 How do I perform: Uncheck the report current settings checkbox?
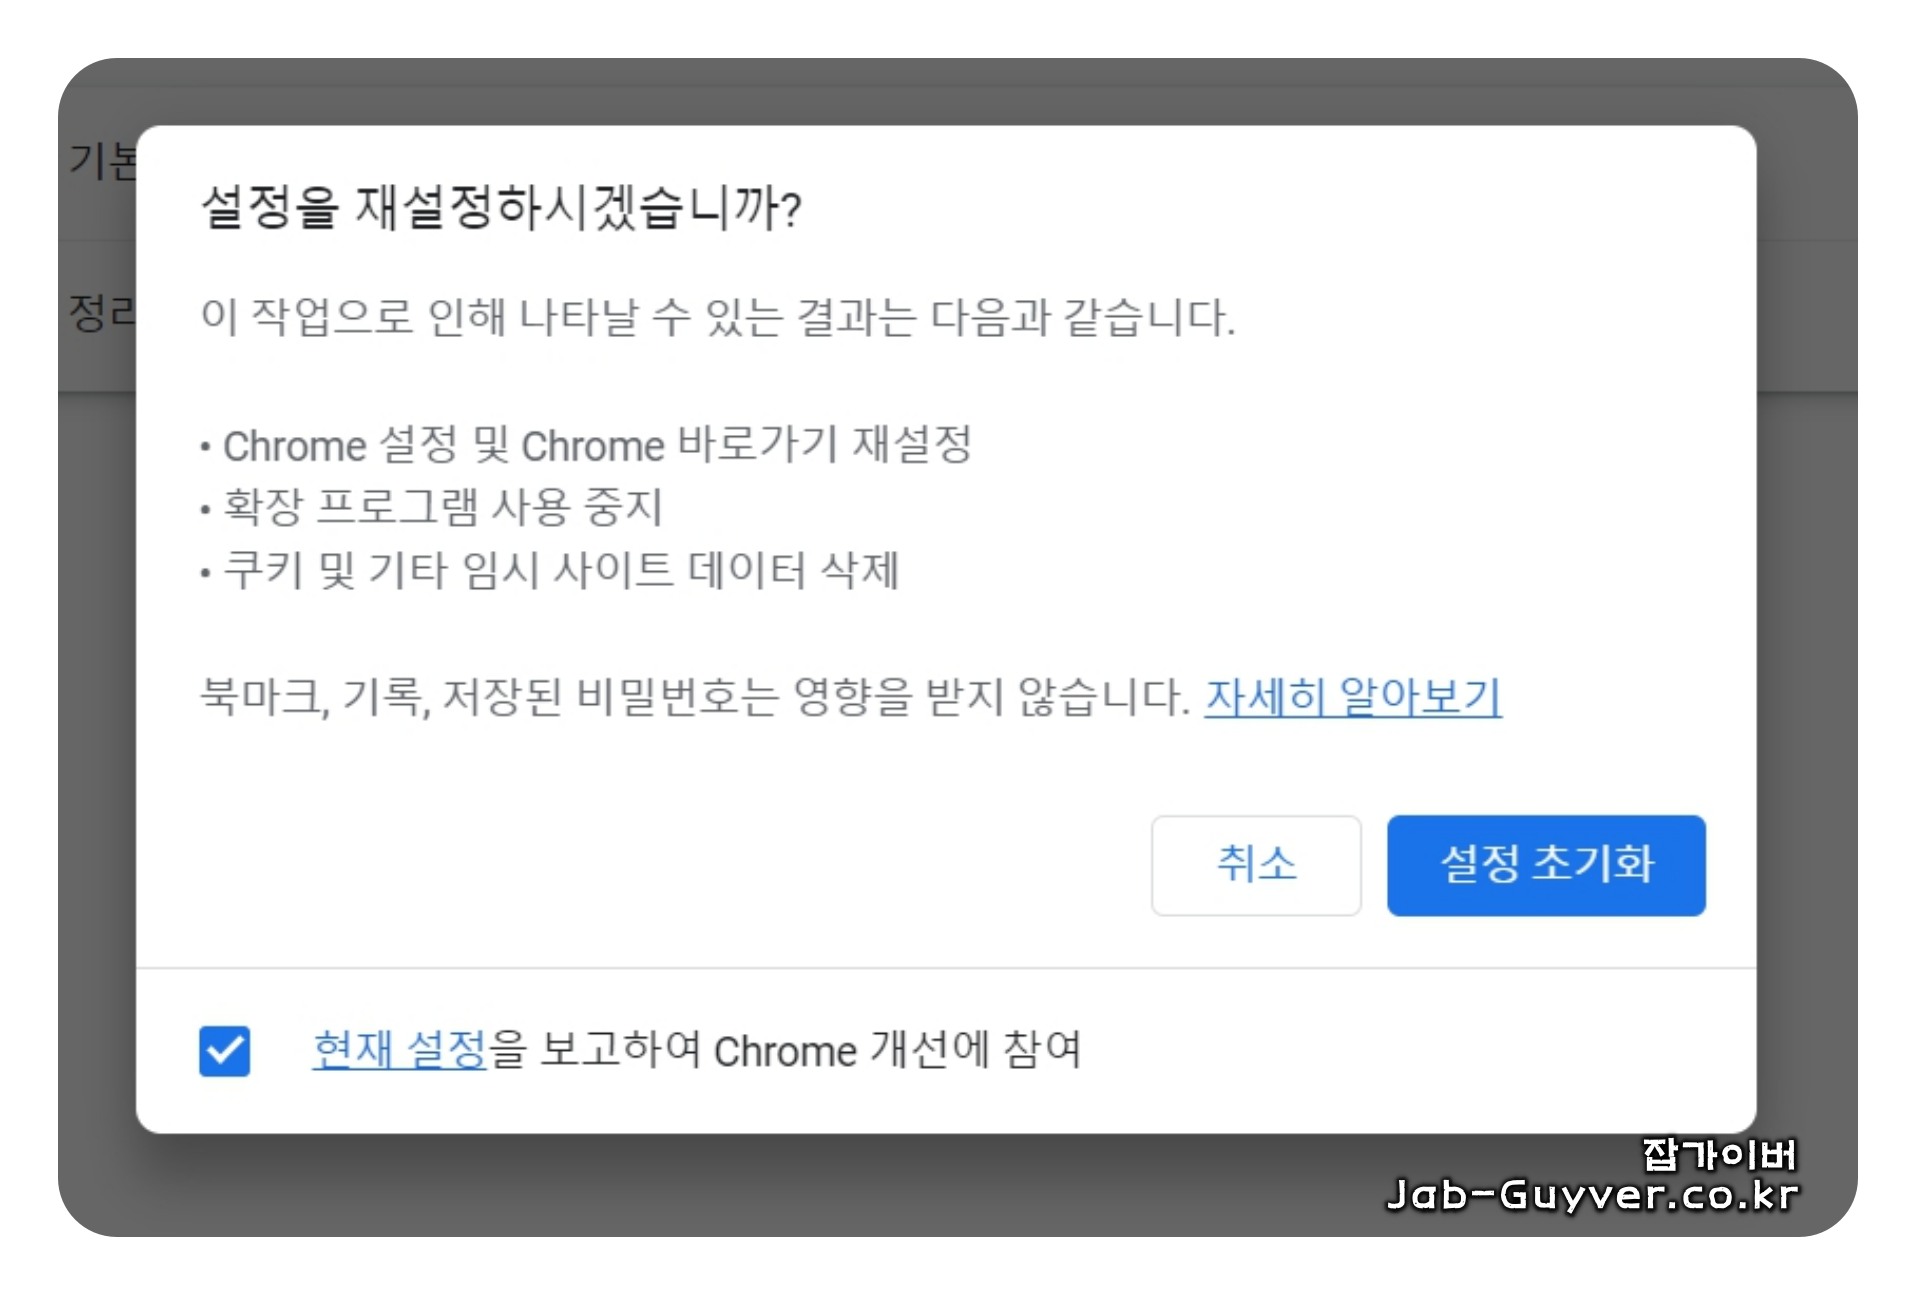point(224,1051)
